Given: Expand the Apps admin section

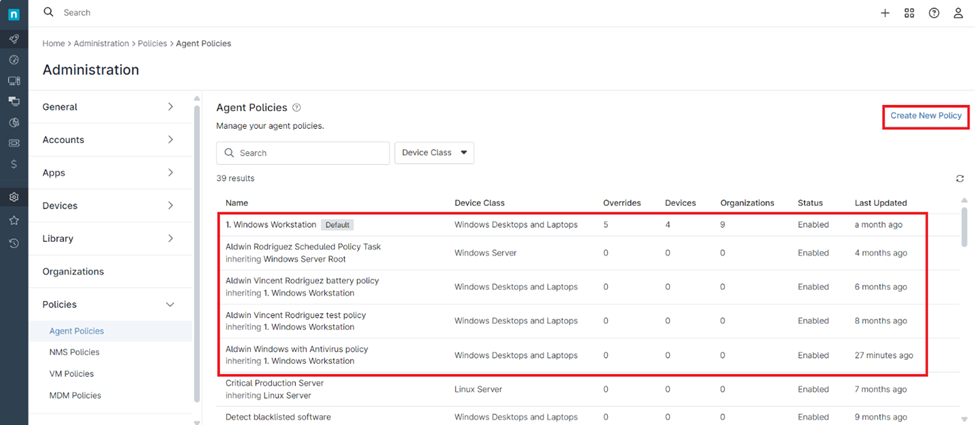Looking at the screenshot, I should point(109,173).
